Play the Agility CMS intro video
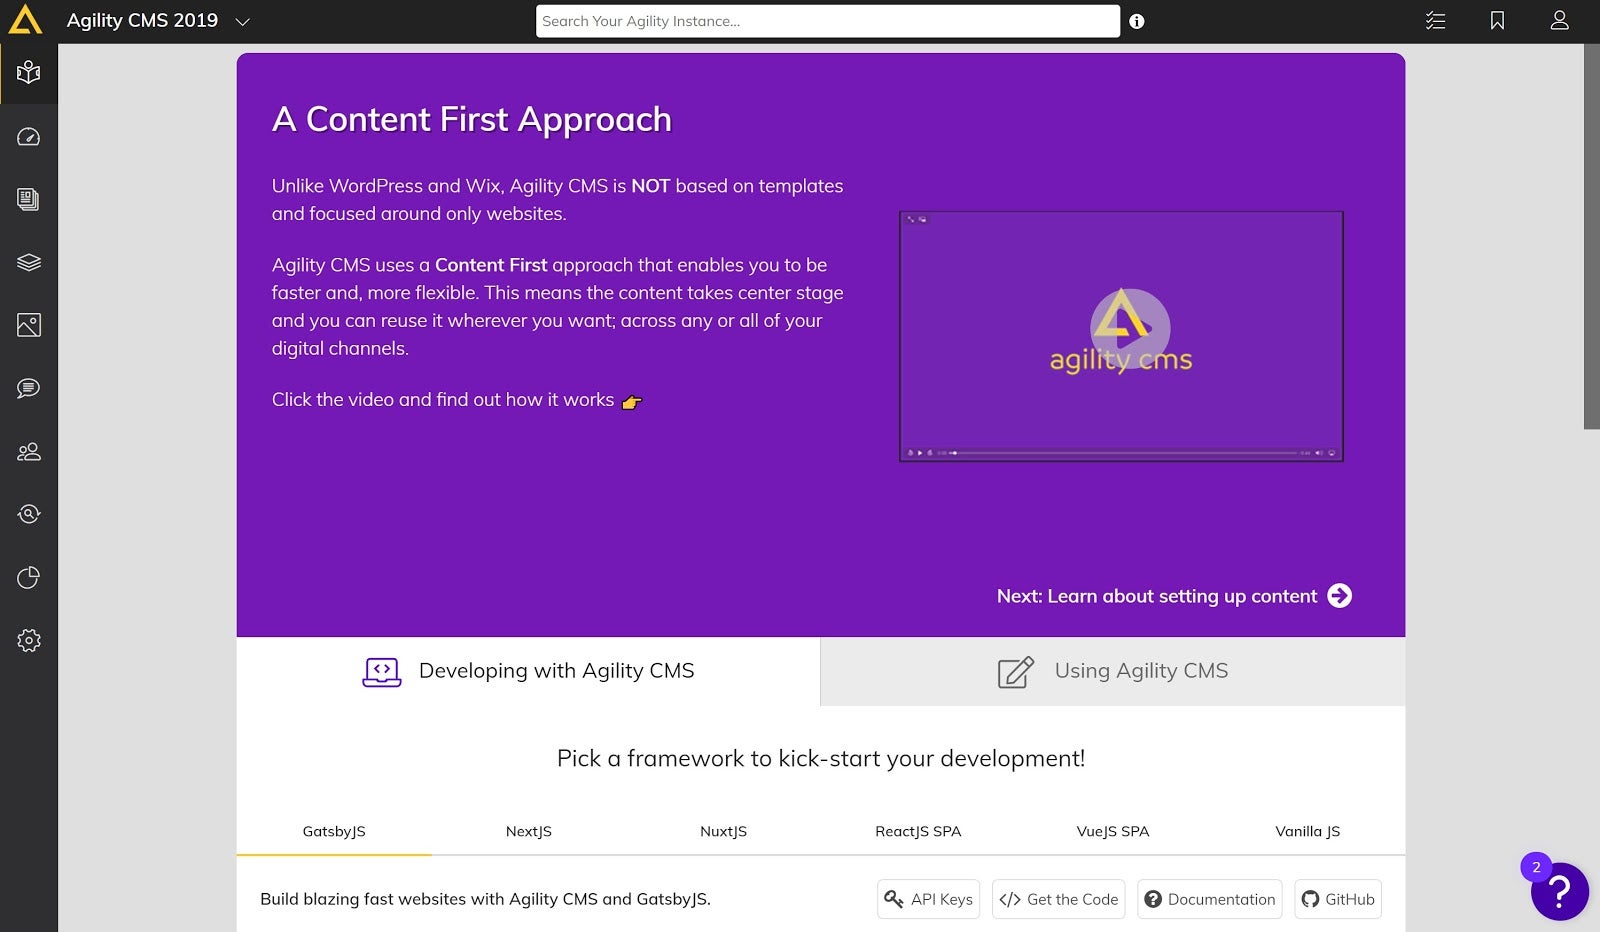 tap(1130, 328)
